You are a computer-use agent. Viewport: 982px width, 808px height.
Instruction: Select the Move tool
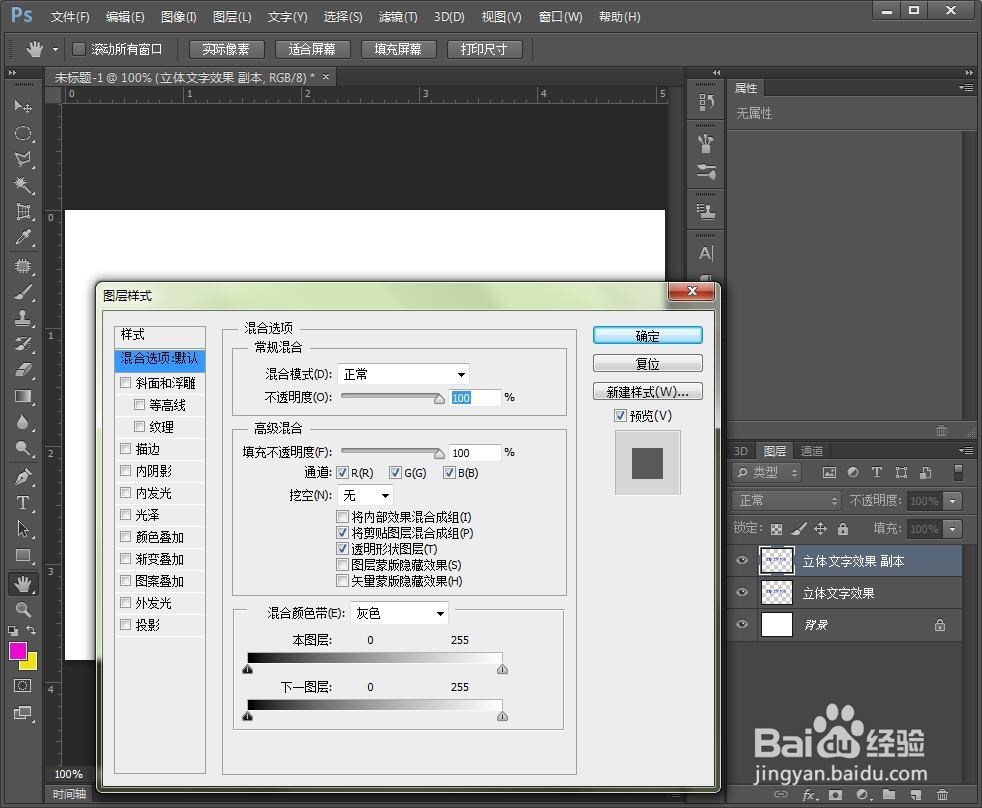coord(22,108)
